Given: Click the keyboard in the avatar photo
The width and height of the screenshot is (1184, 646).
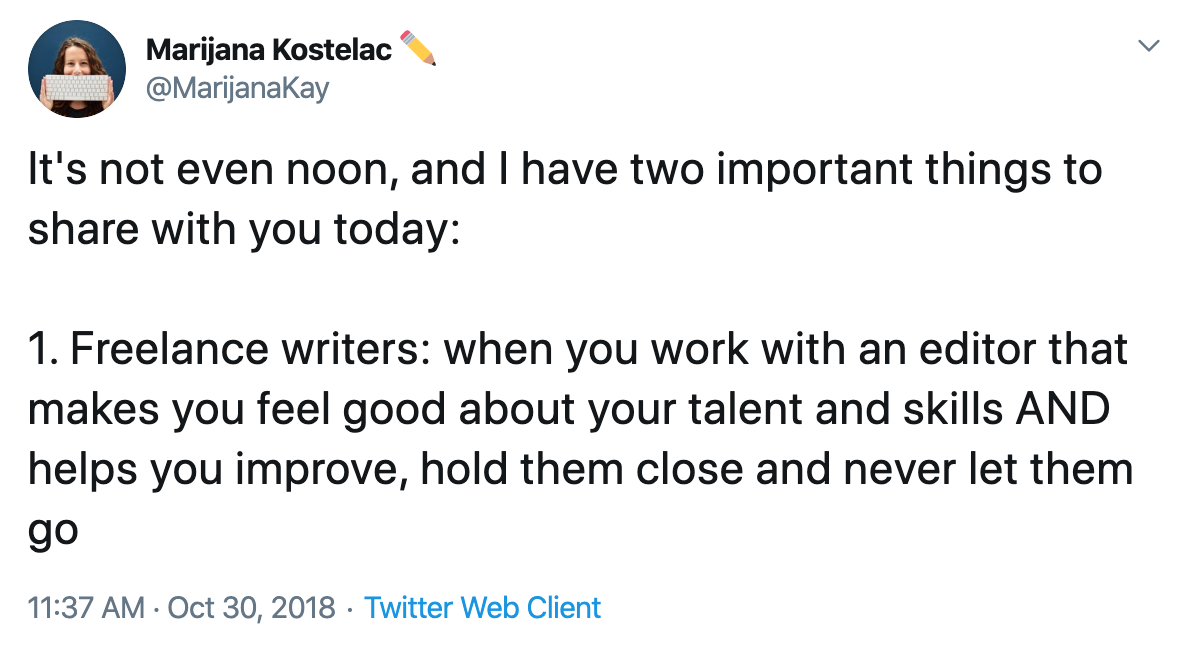Looking at the screenshot, I should click(x=77, y=86).
